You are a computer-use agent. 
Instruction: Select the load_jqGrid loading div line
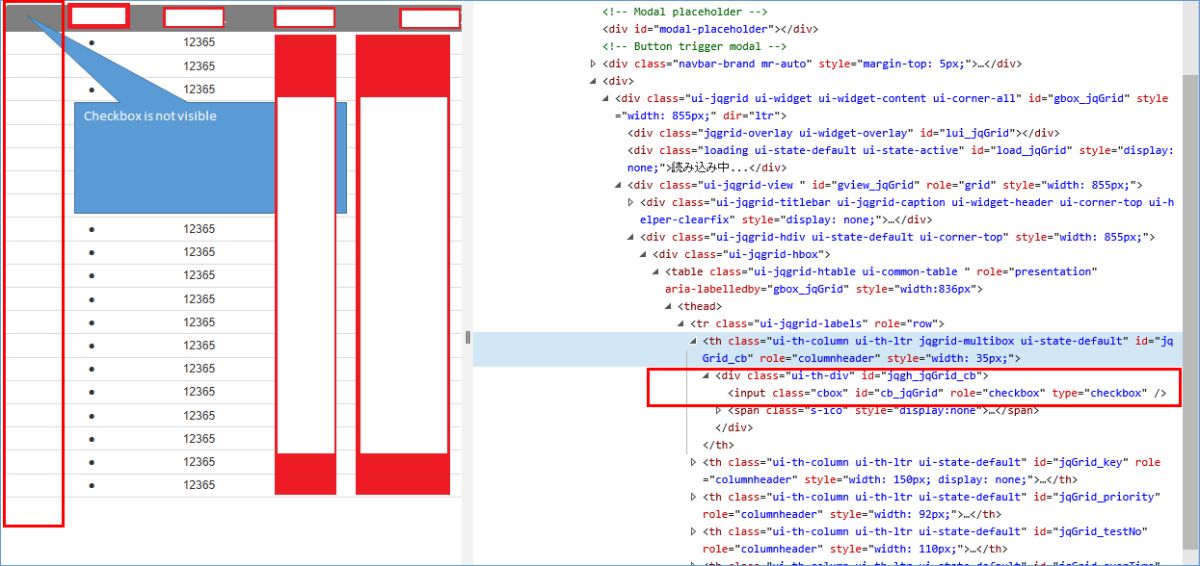(x=900, y=159)
